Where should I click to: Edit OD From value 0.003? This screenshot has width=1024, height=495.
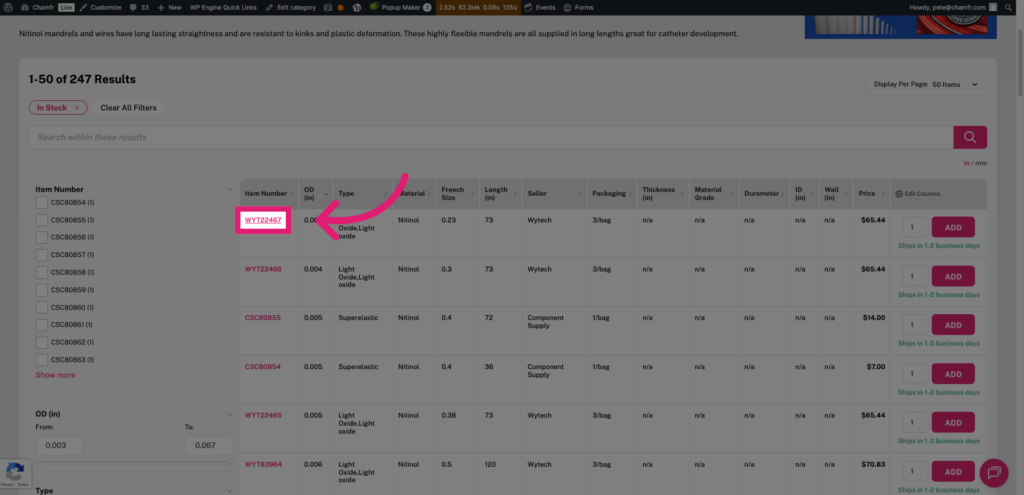tap(59, 445)
